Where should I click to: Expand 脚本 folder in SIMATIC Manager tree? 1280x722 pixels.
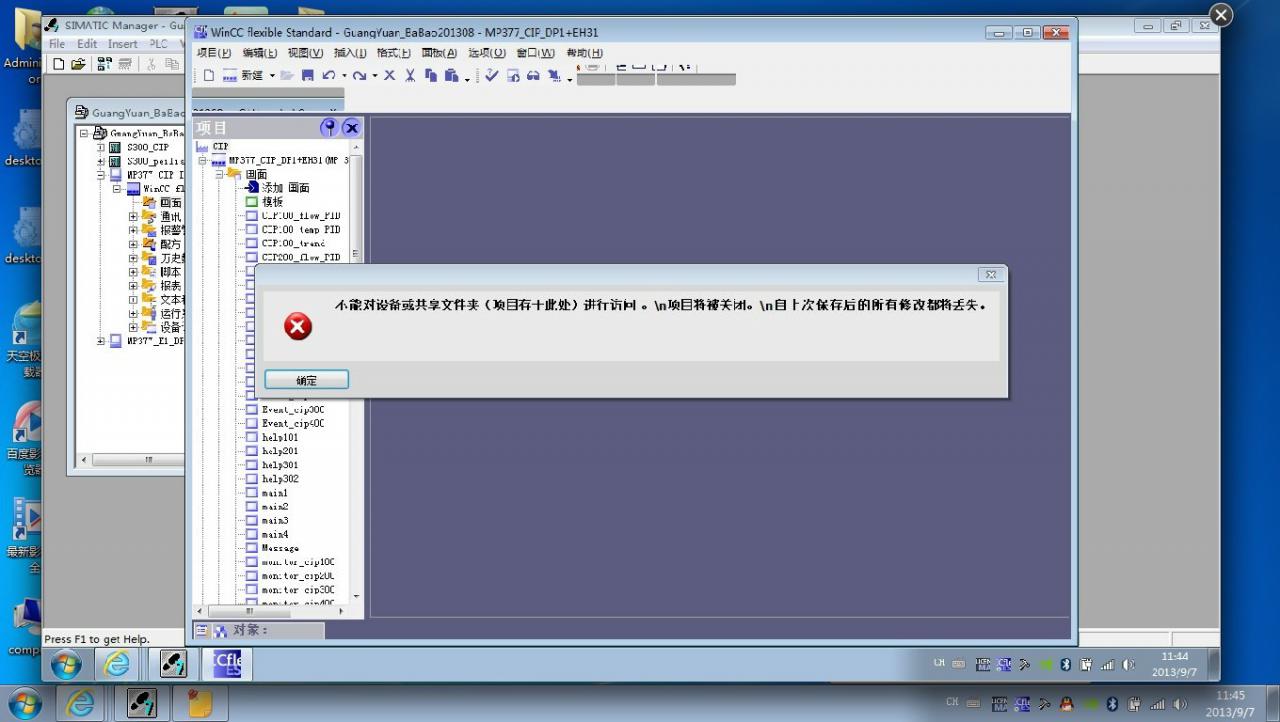[x=134, y=272]
